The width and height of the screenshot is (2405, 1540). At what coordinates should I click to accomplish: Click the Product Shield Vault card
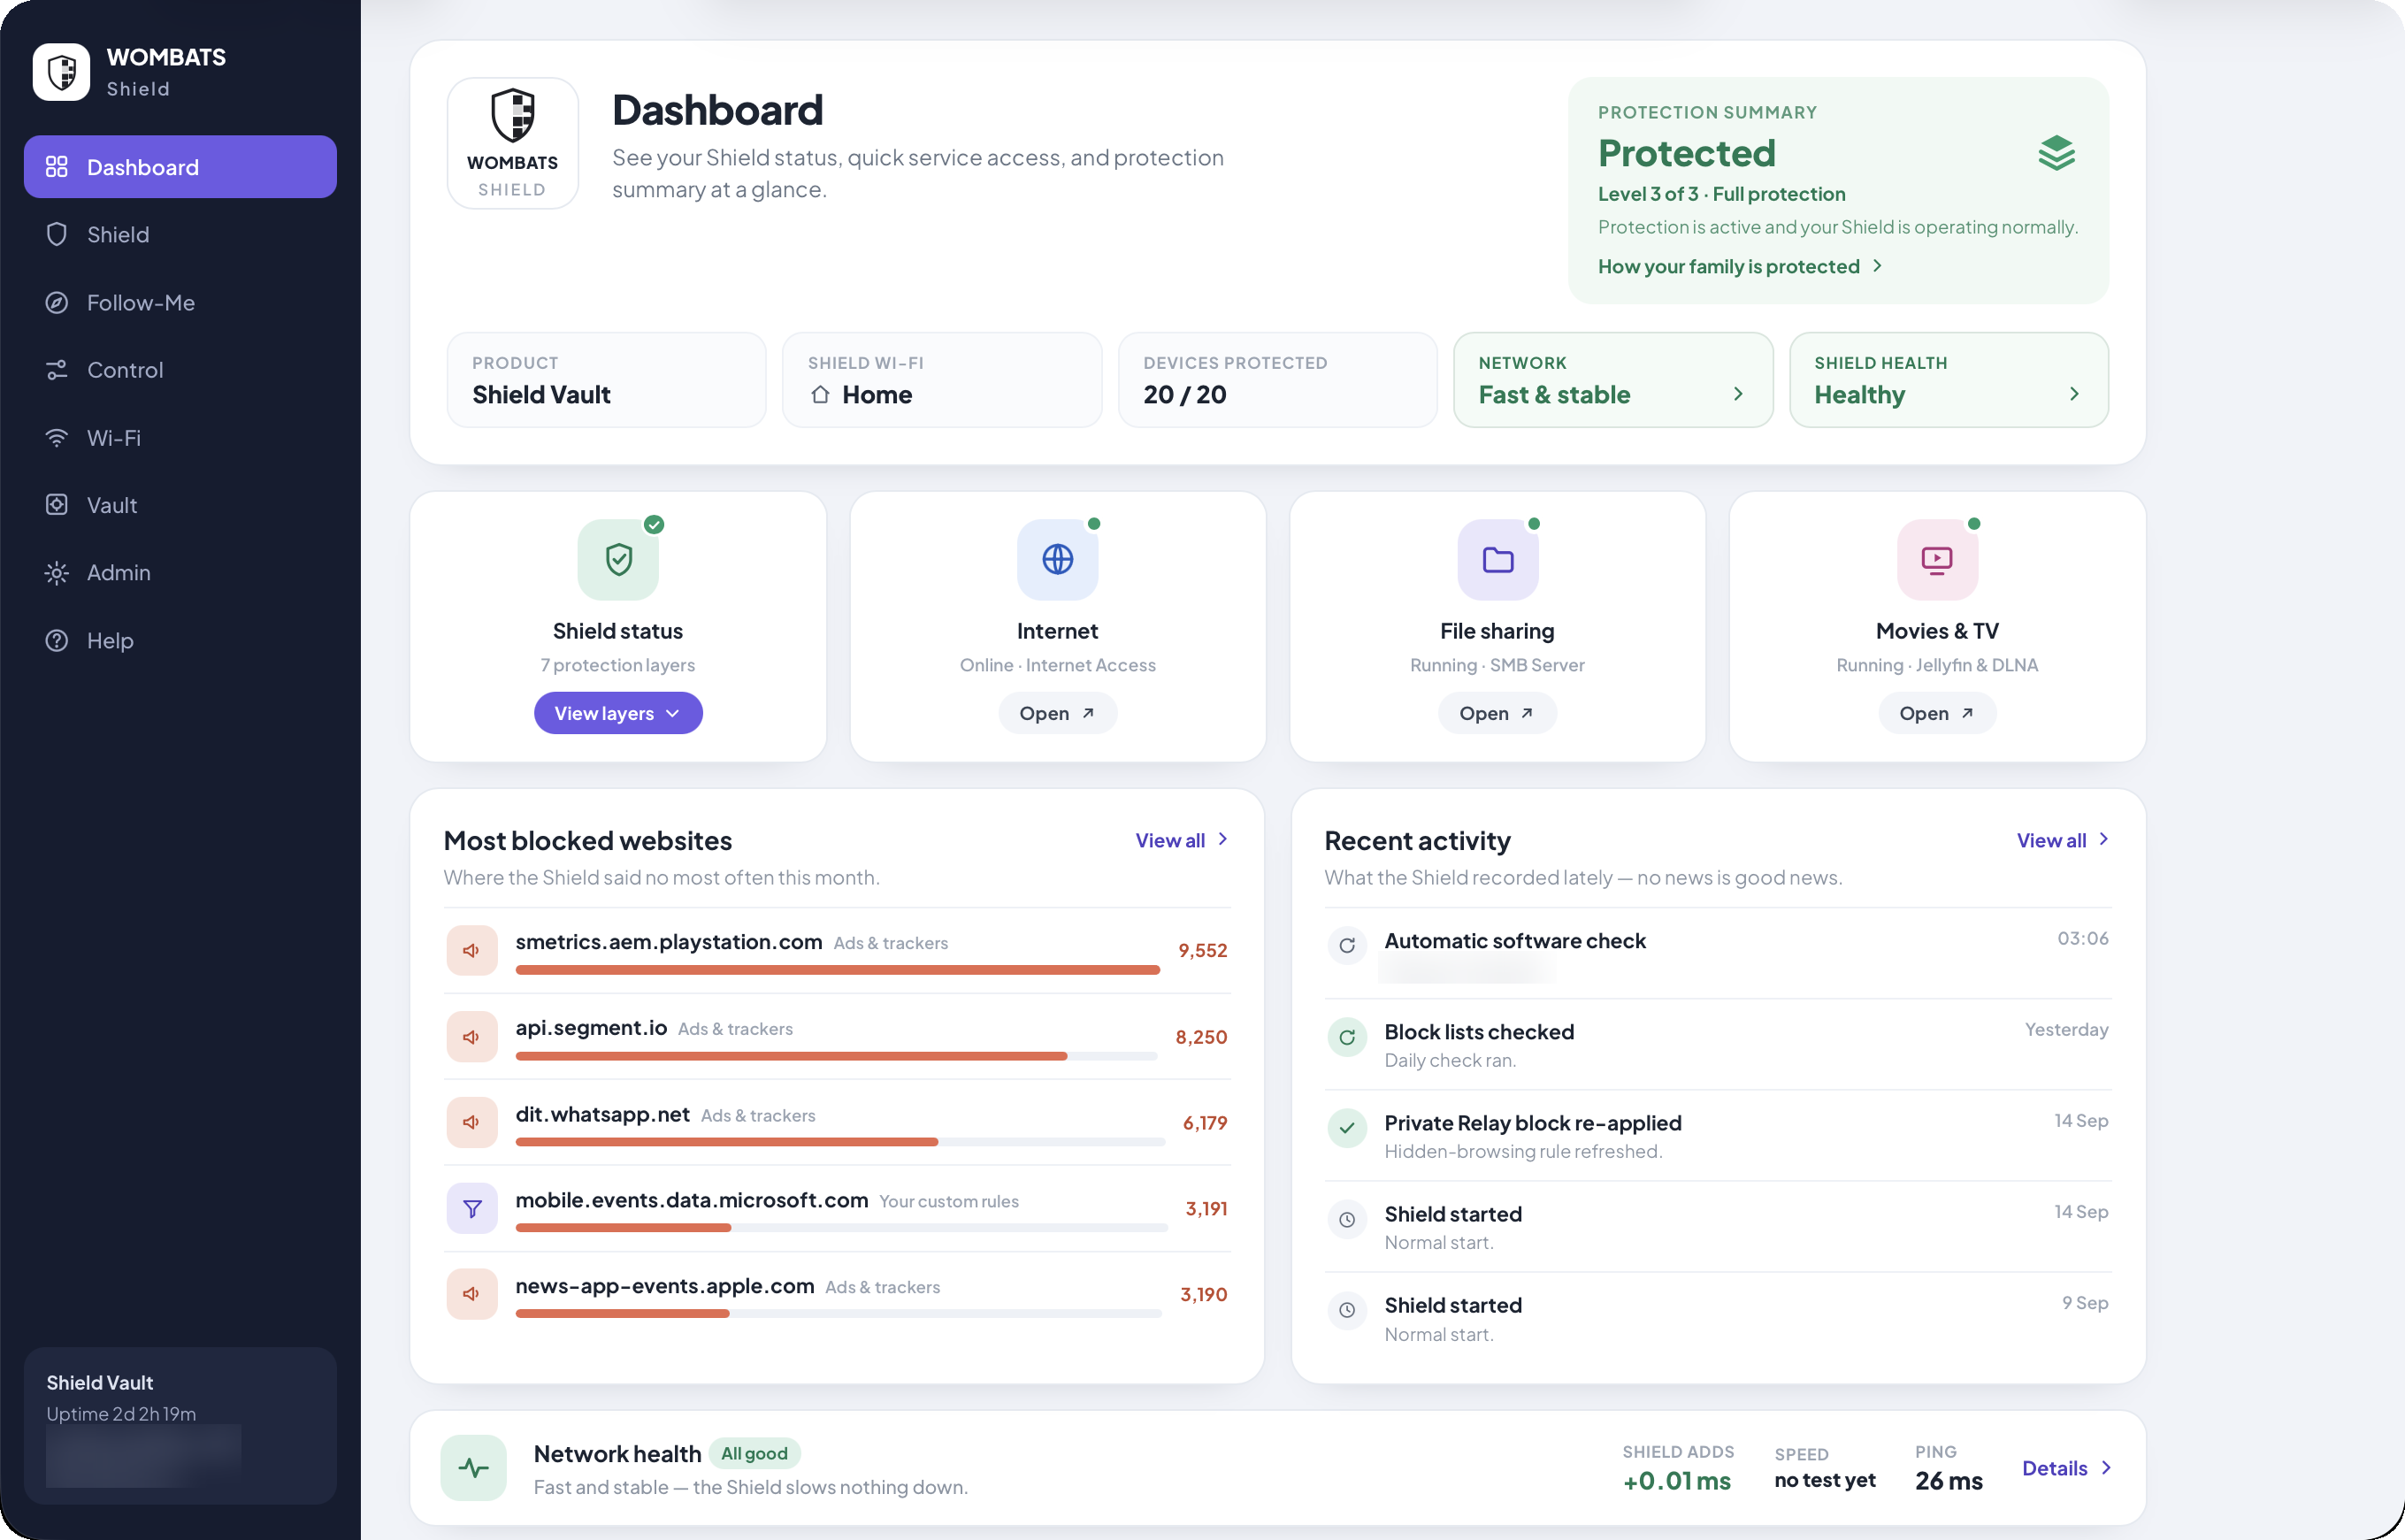[606, 380]
